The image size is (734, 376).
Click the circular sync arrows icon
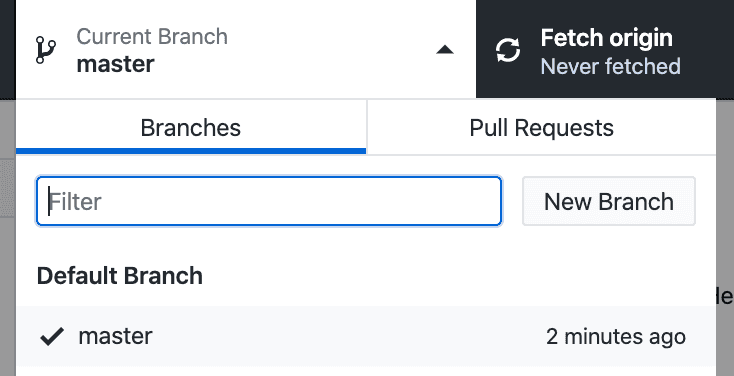508,50
